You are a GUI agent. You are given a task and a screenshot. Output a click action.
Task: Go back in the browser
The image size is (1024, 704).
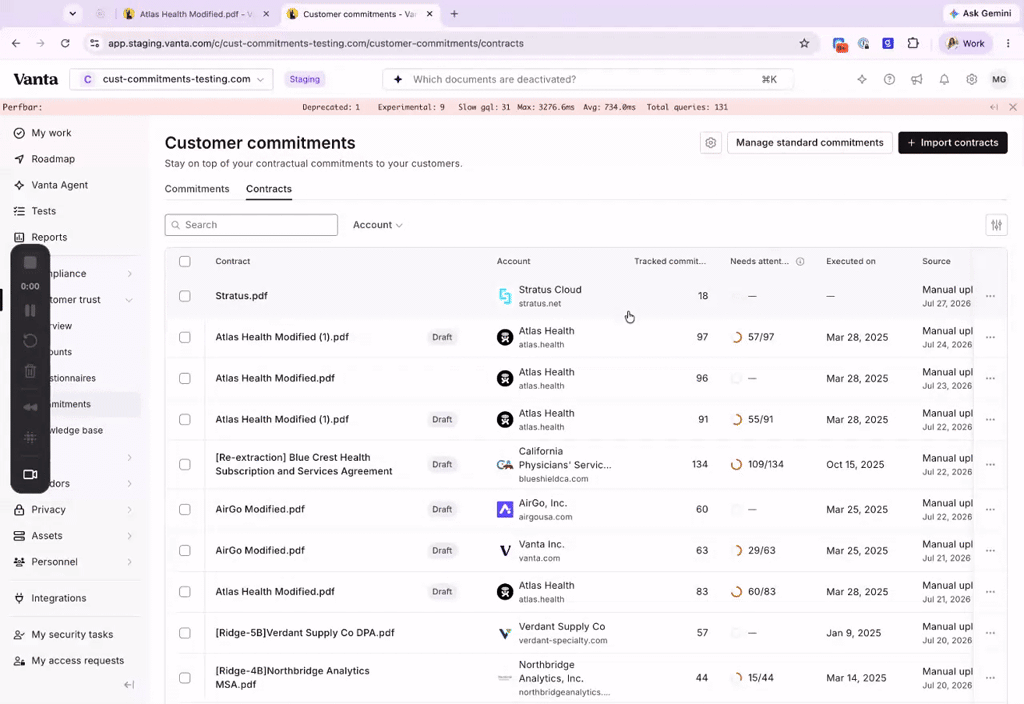[x=16, y=43]
